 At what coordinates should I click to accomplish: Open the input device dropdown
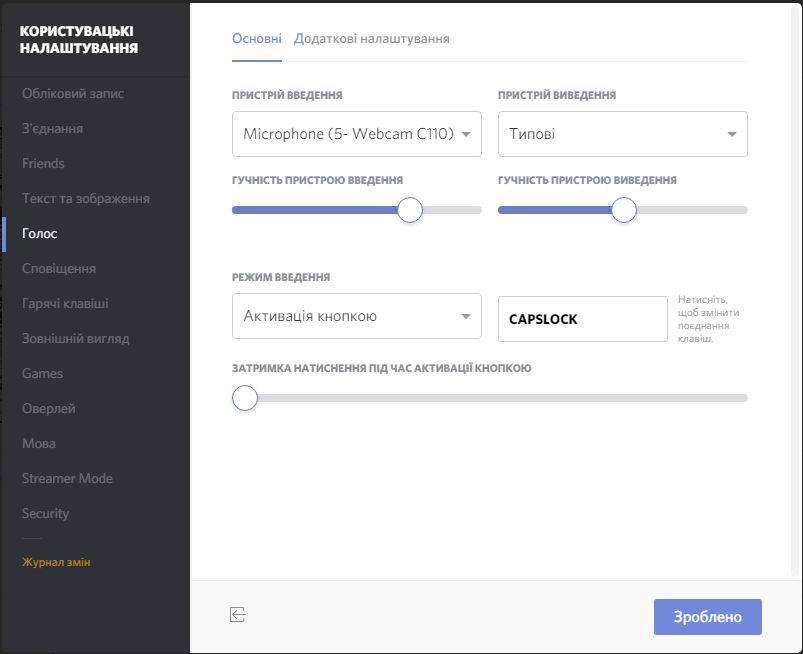pyautogui.click(x=356, y=134)
